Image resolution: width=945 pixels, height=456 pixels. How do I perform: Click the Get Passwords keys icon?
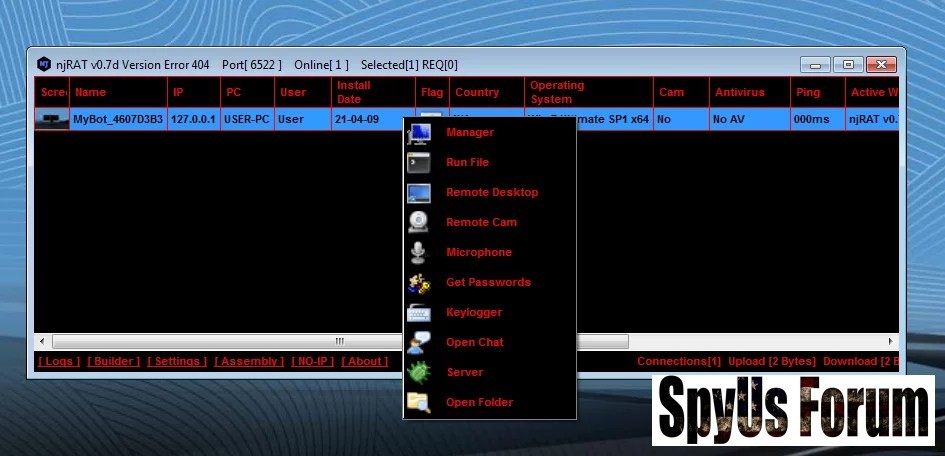click(x=418, y=283)
